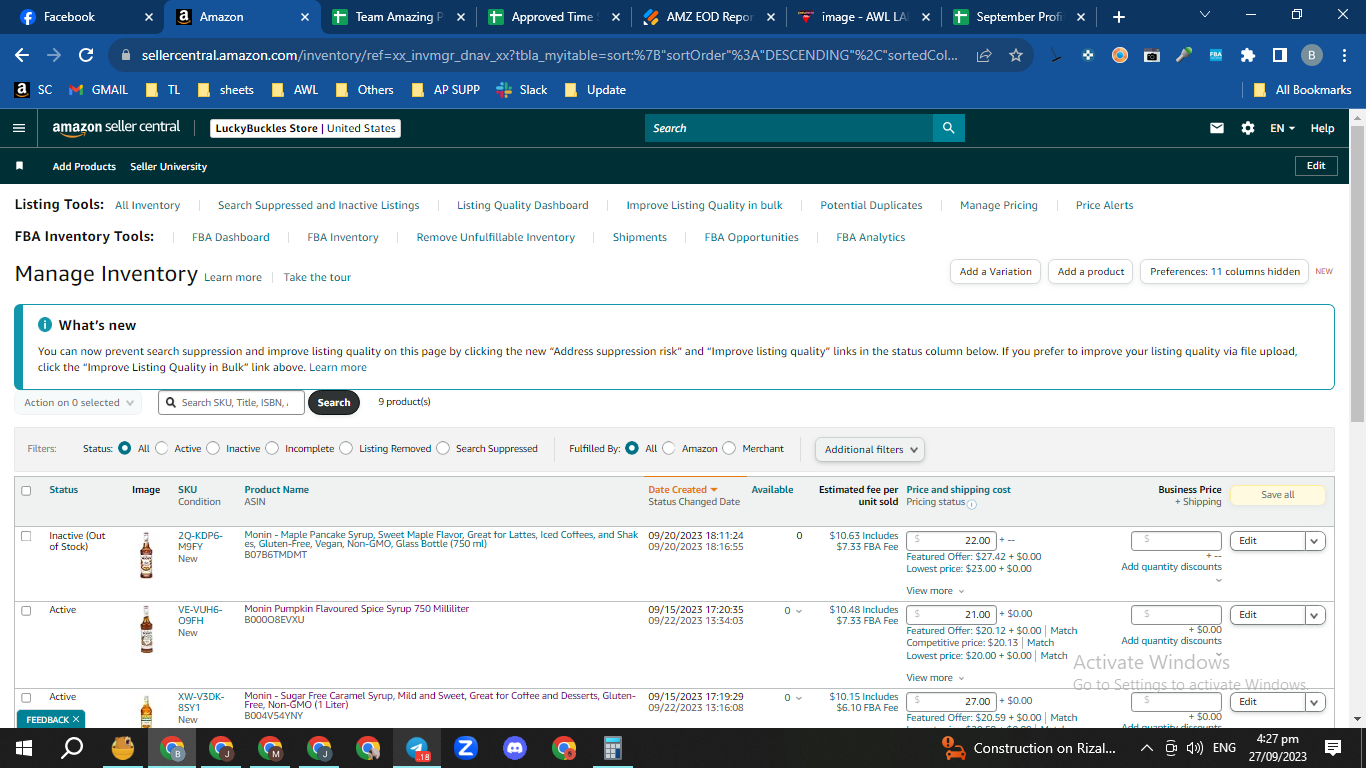Open the Chrome three-dot menu
Screen dimensions: 1366x768
click(x=1344, y=56)
